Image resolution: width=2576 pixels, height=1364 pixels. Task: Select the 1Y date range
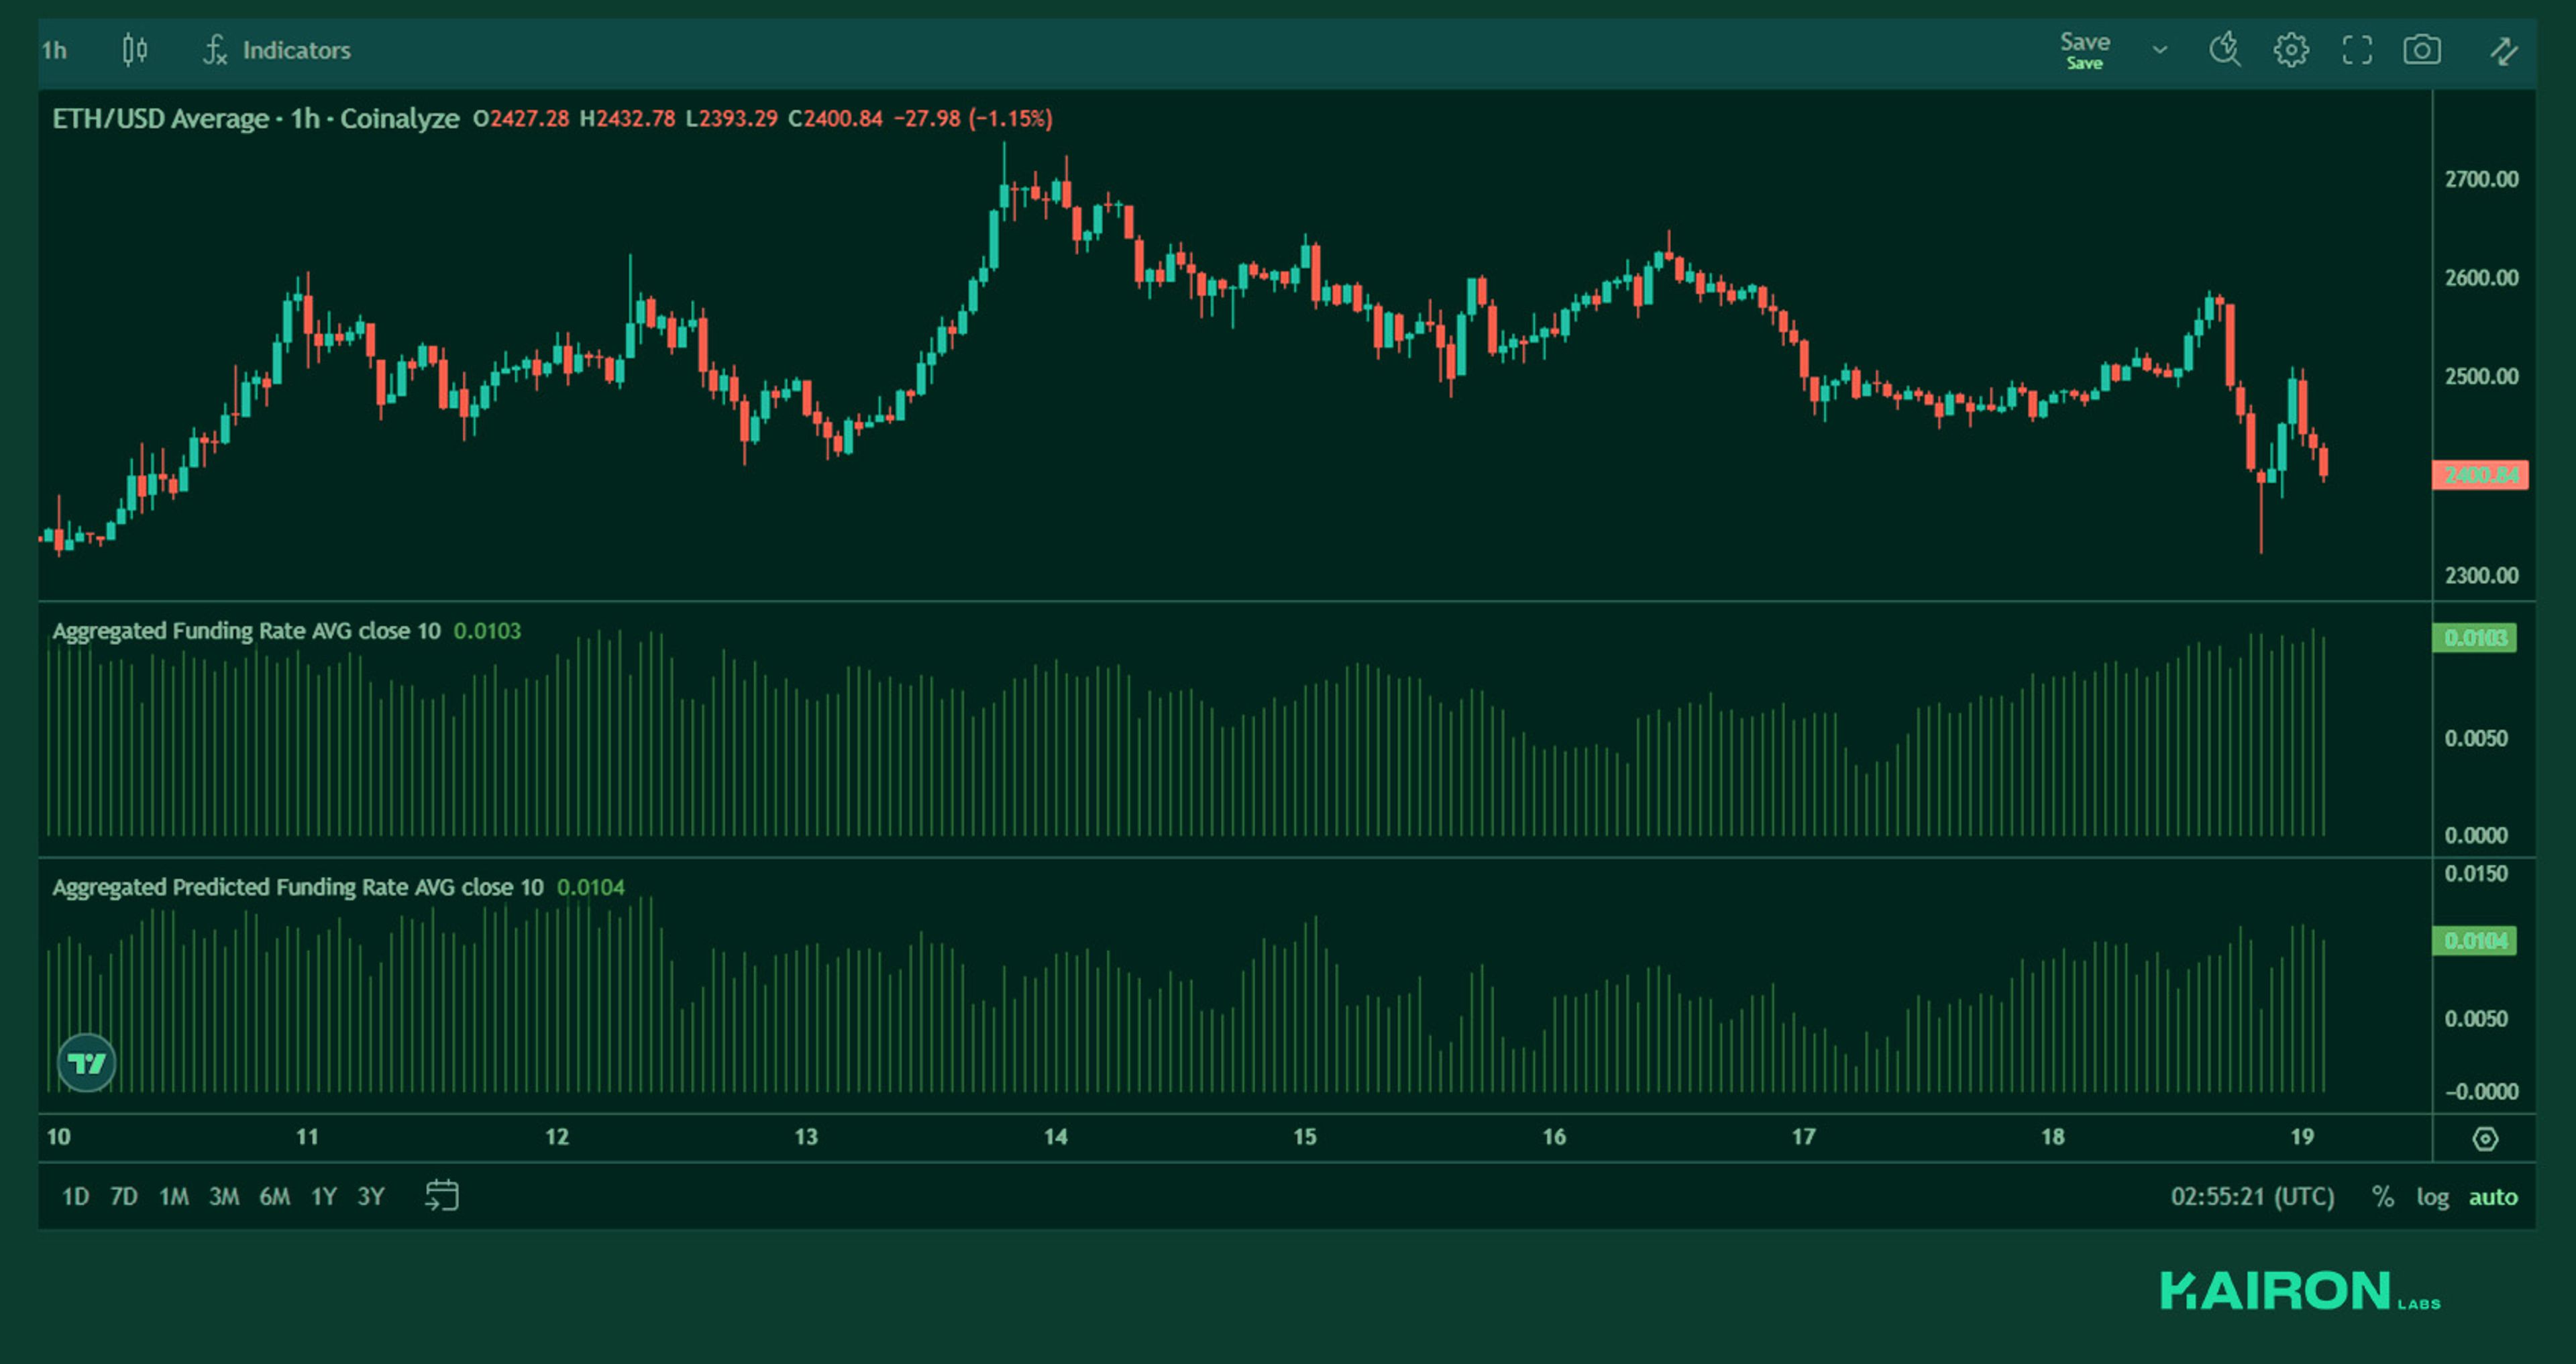(323, 1196)
